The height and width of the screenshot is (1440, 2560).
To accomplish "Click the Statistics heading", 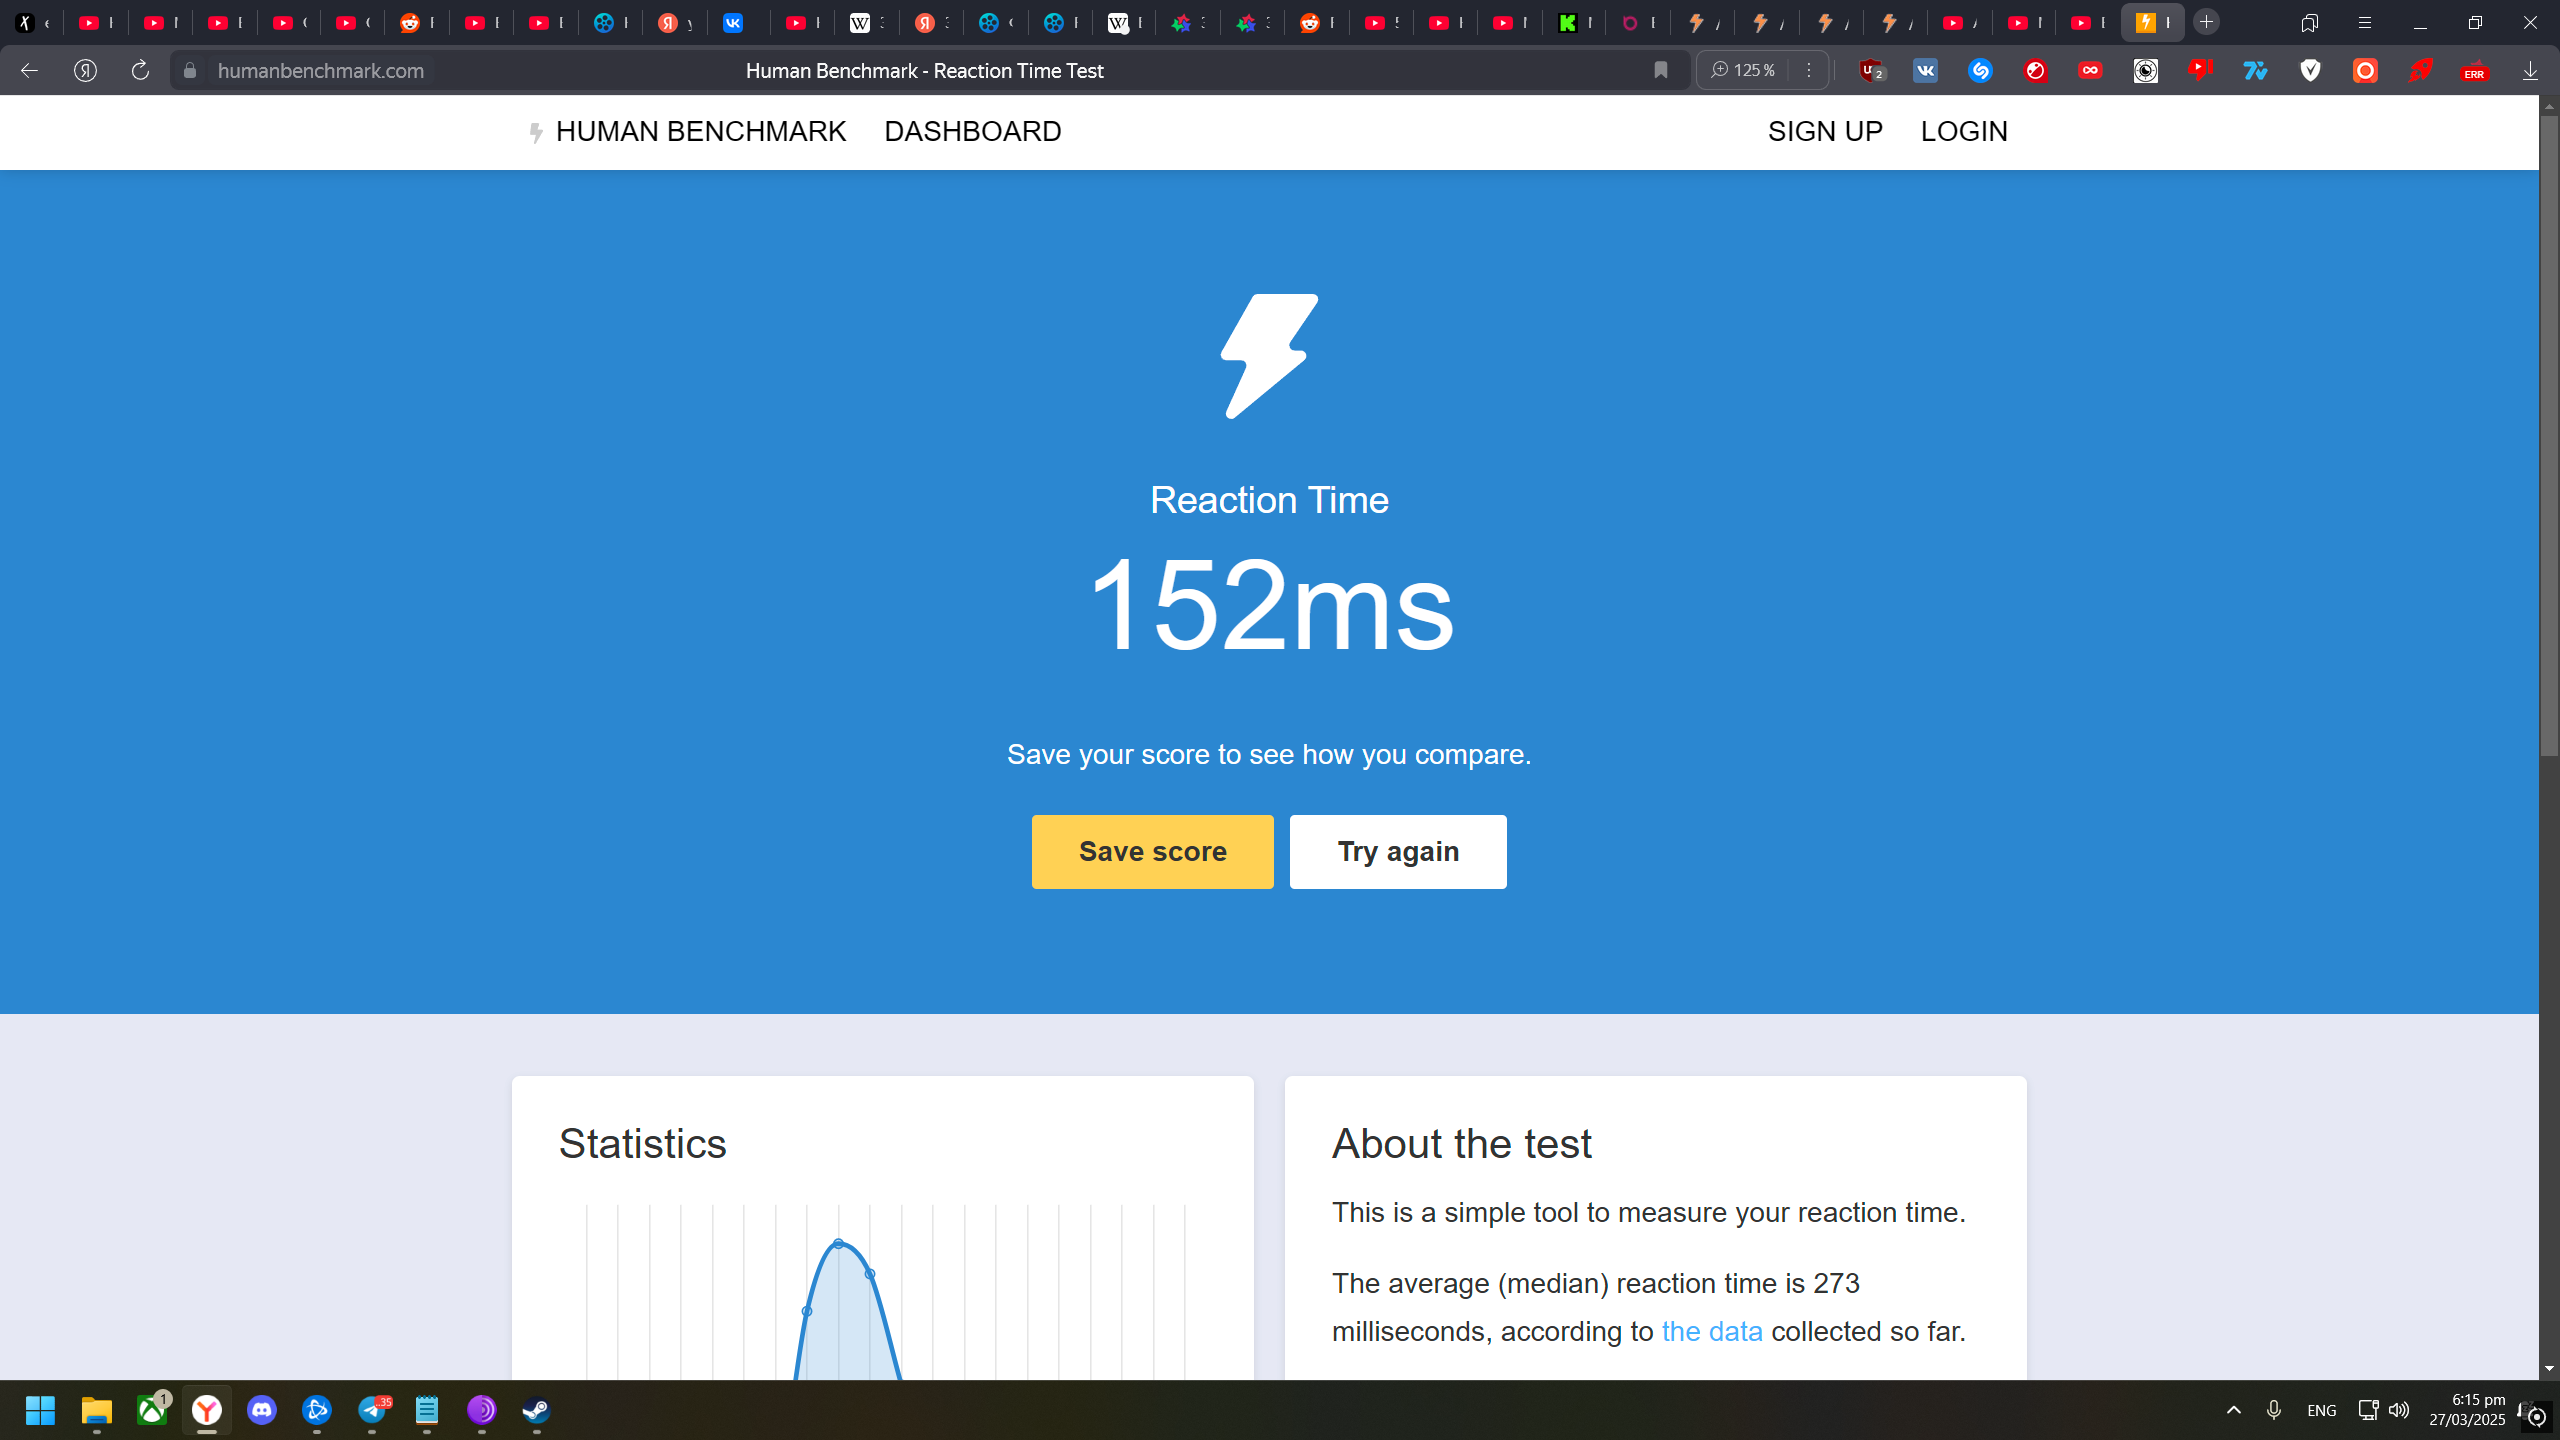I will 642,1144.
